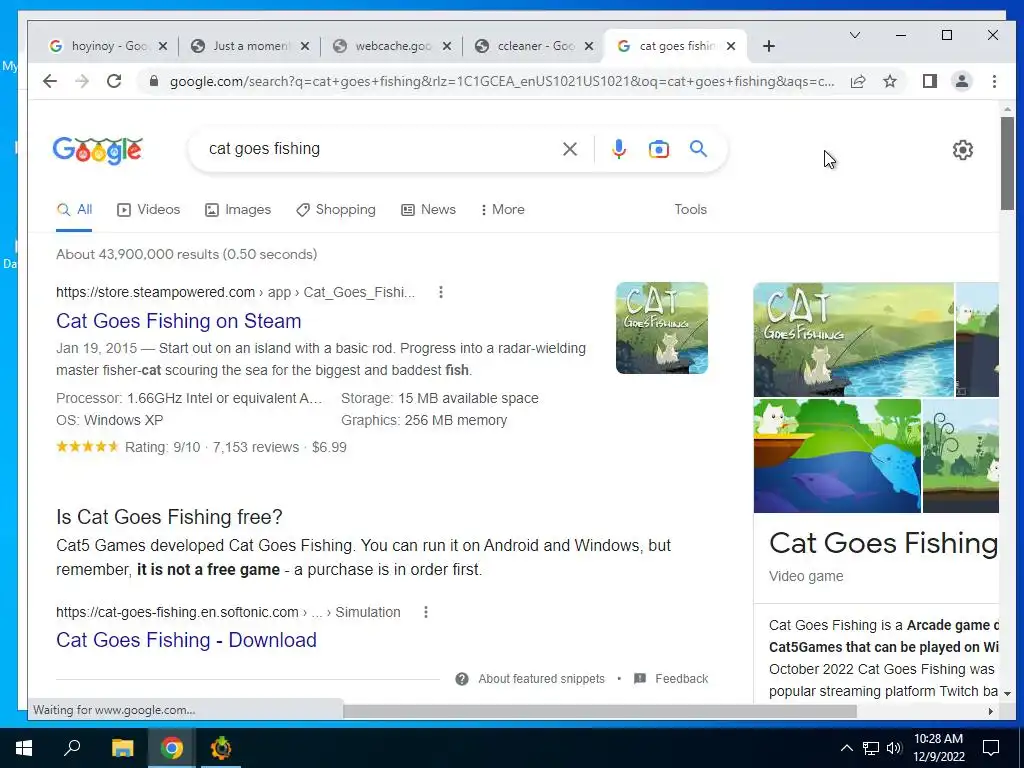This screenshot has height=768, width=1024.
Task: Open the Windows notification center
Action: (991, 748)
